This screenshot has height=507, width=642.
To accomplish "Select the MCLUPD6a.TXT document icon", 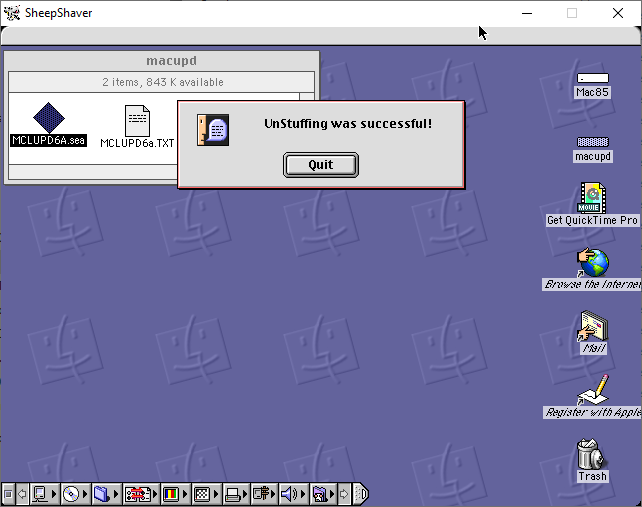I will pos(137,121).
